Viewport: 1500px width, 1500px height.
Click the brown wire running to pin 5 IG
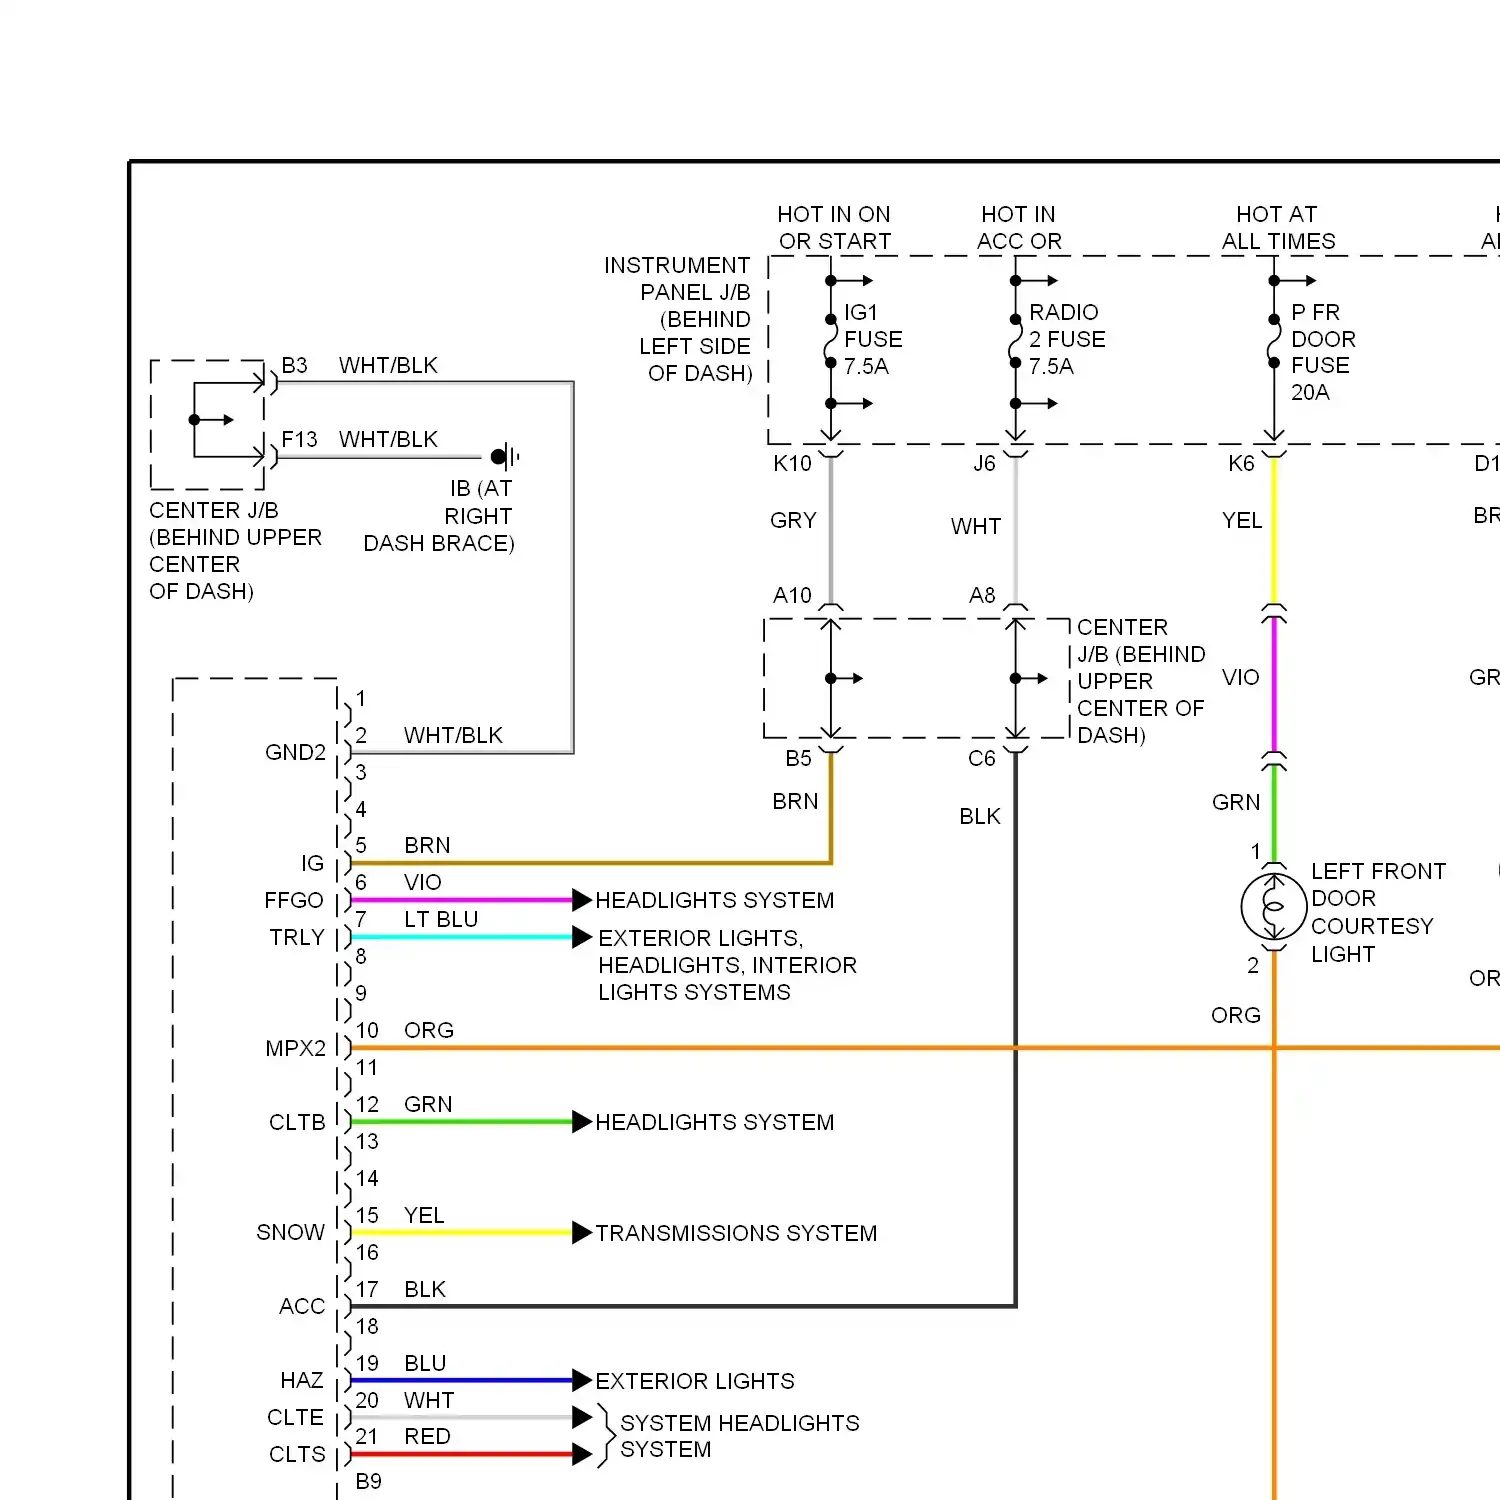590,862
